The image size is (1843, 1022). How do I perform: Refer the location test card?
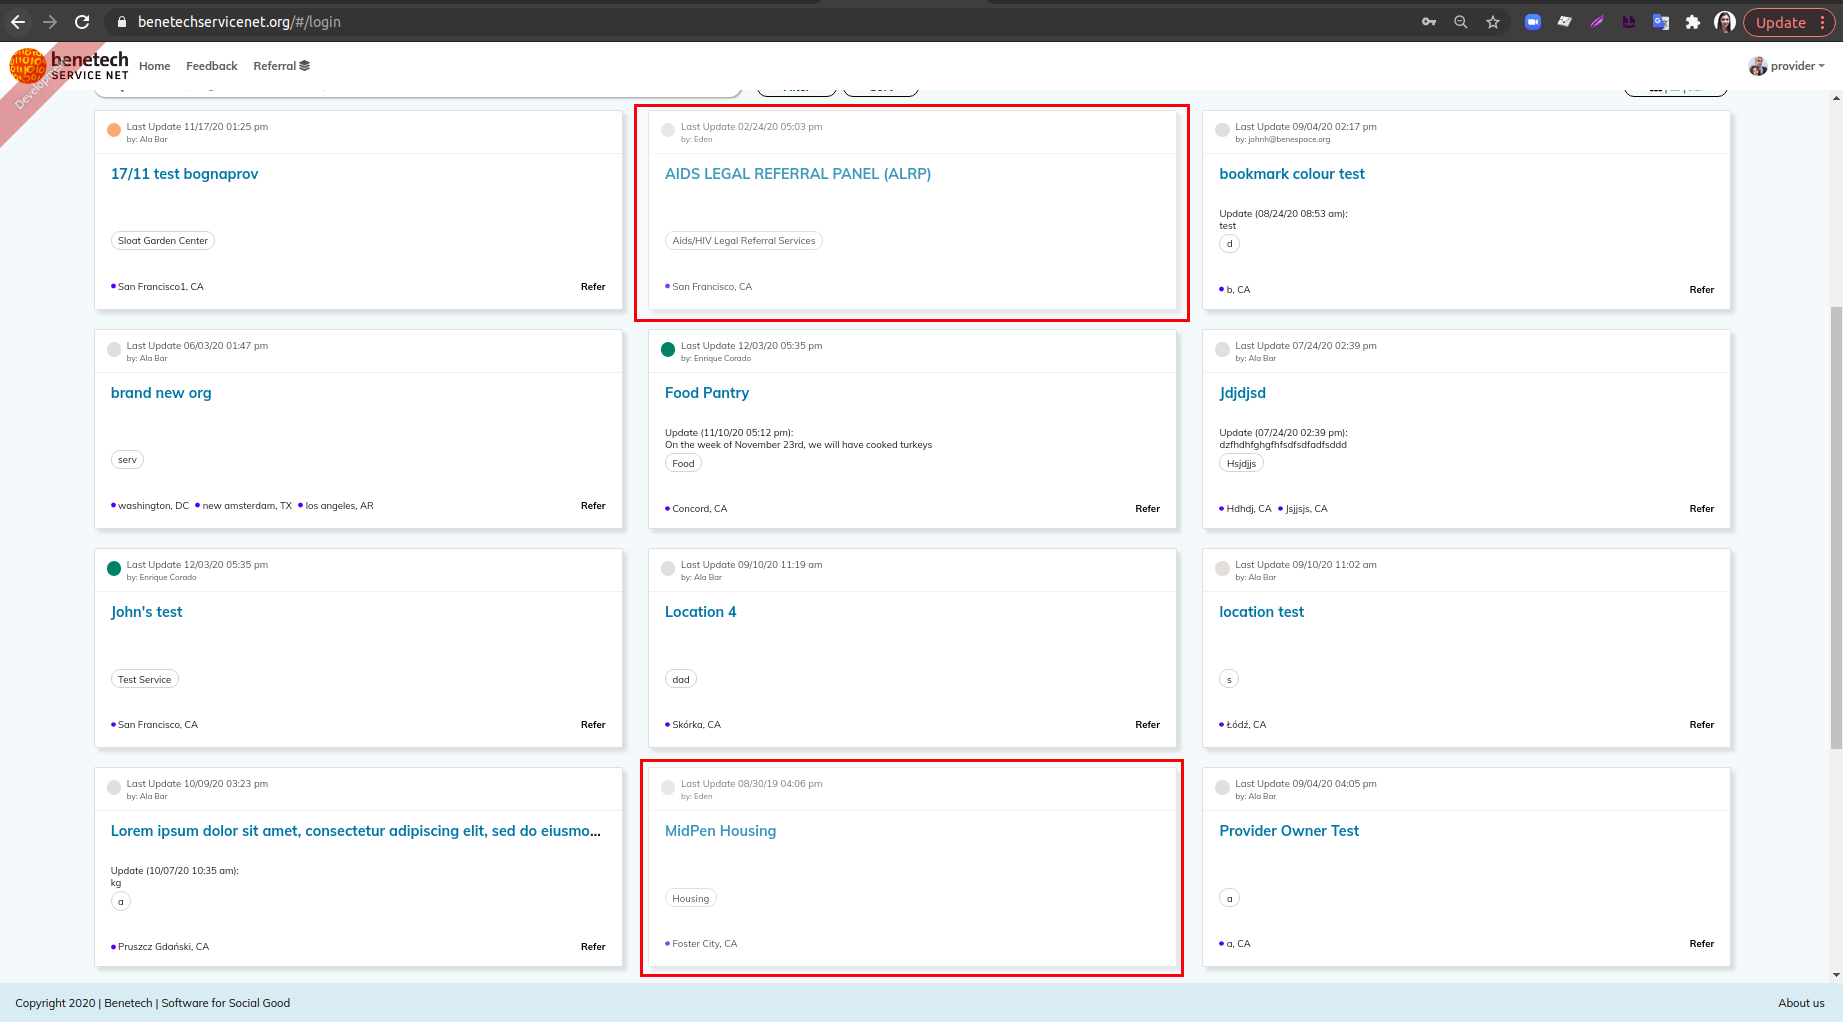pyautogui.click(x=1701, y=725)
